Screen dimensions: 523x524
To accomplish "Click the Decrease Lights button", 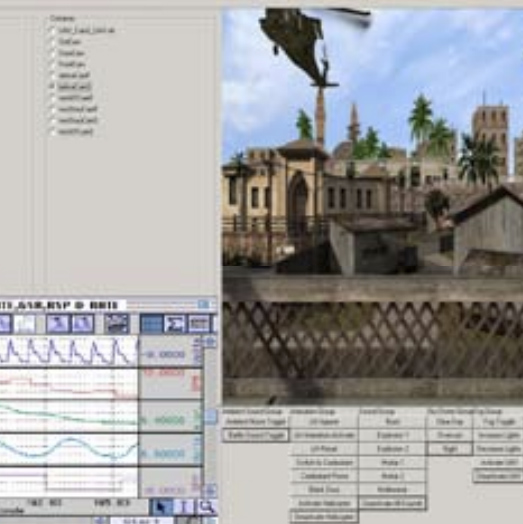I will pyautogui.click(x=498, y=449).
